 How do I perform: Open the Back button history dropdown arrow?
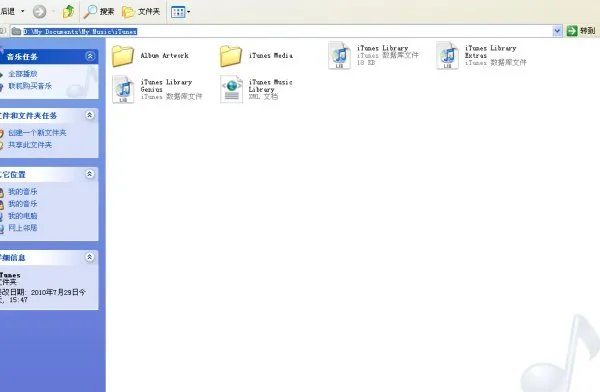point(23,11)
